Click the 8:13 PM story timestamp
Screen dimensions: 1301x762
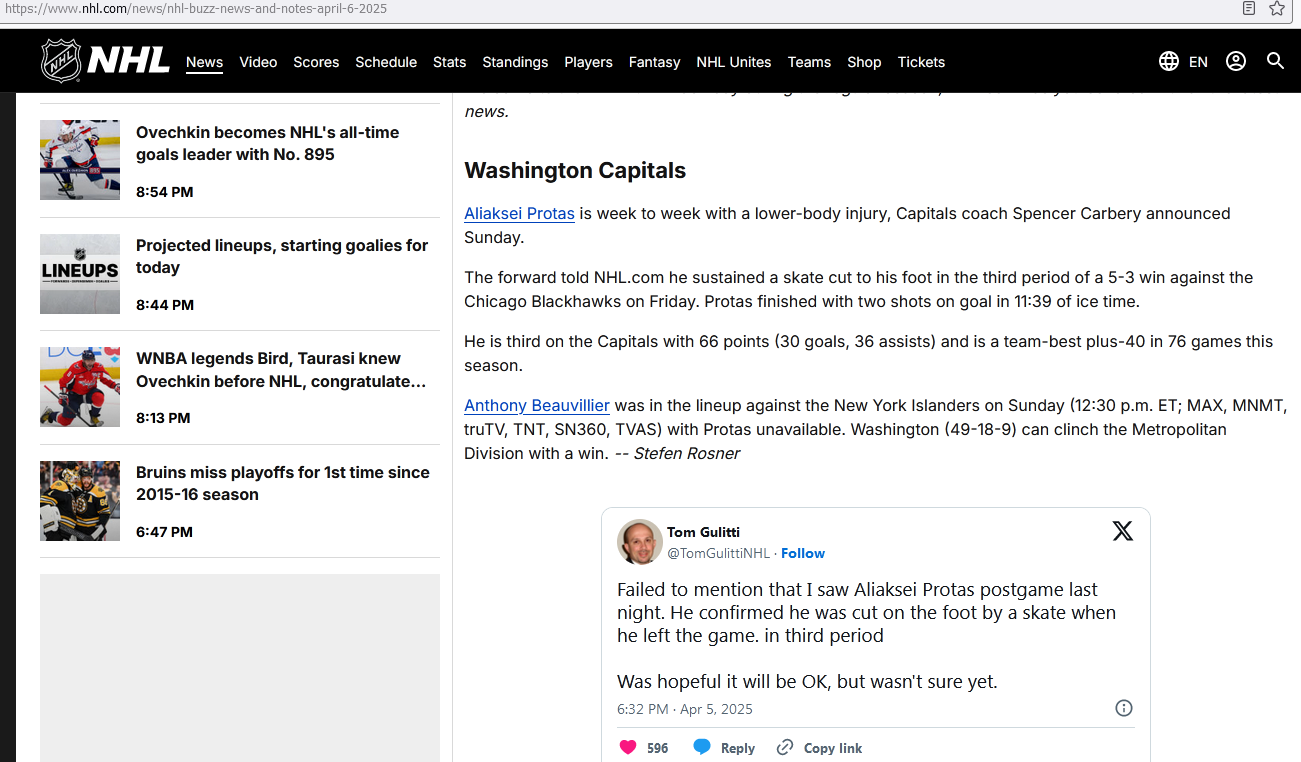(x=163, y=418)
